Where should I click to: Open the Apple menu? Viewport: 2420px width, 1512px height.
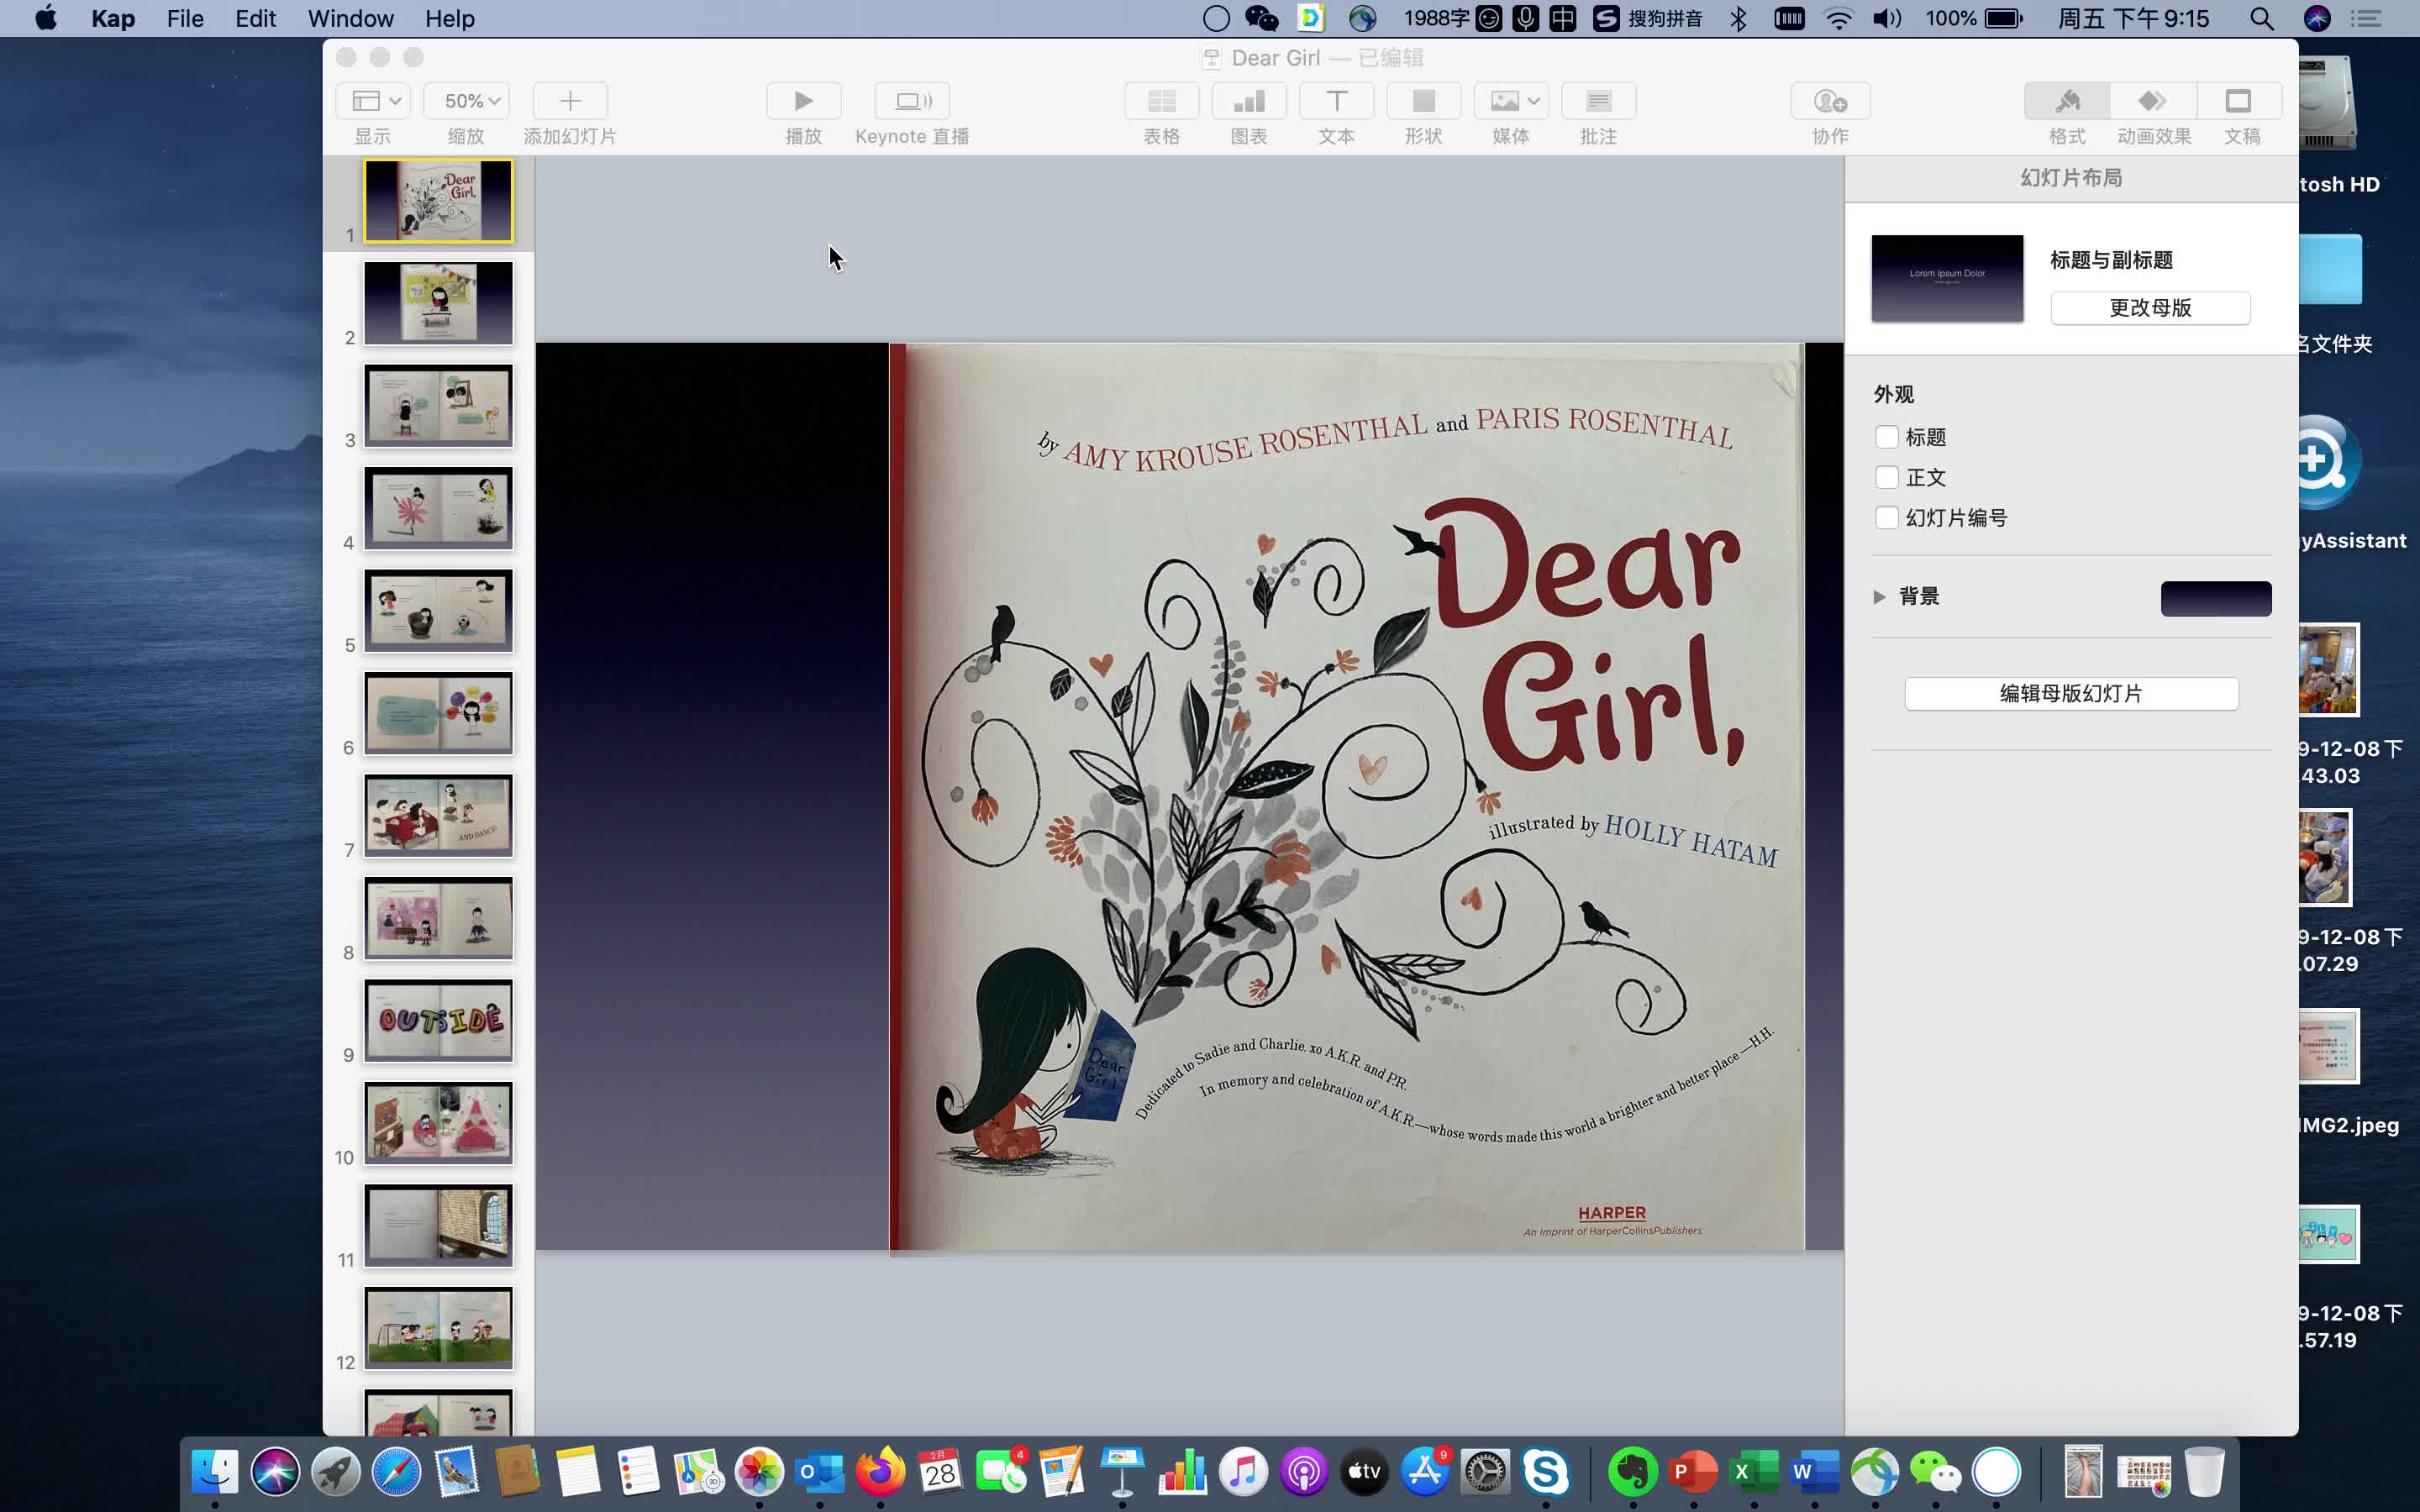coord(45,18)
